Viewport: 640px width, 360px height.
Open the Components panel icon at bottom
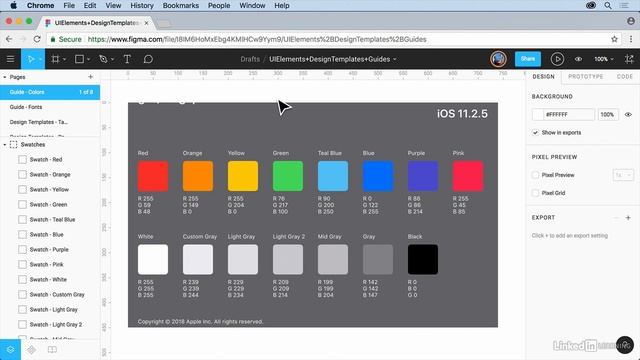(31, 350)
